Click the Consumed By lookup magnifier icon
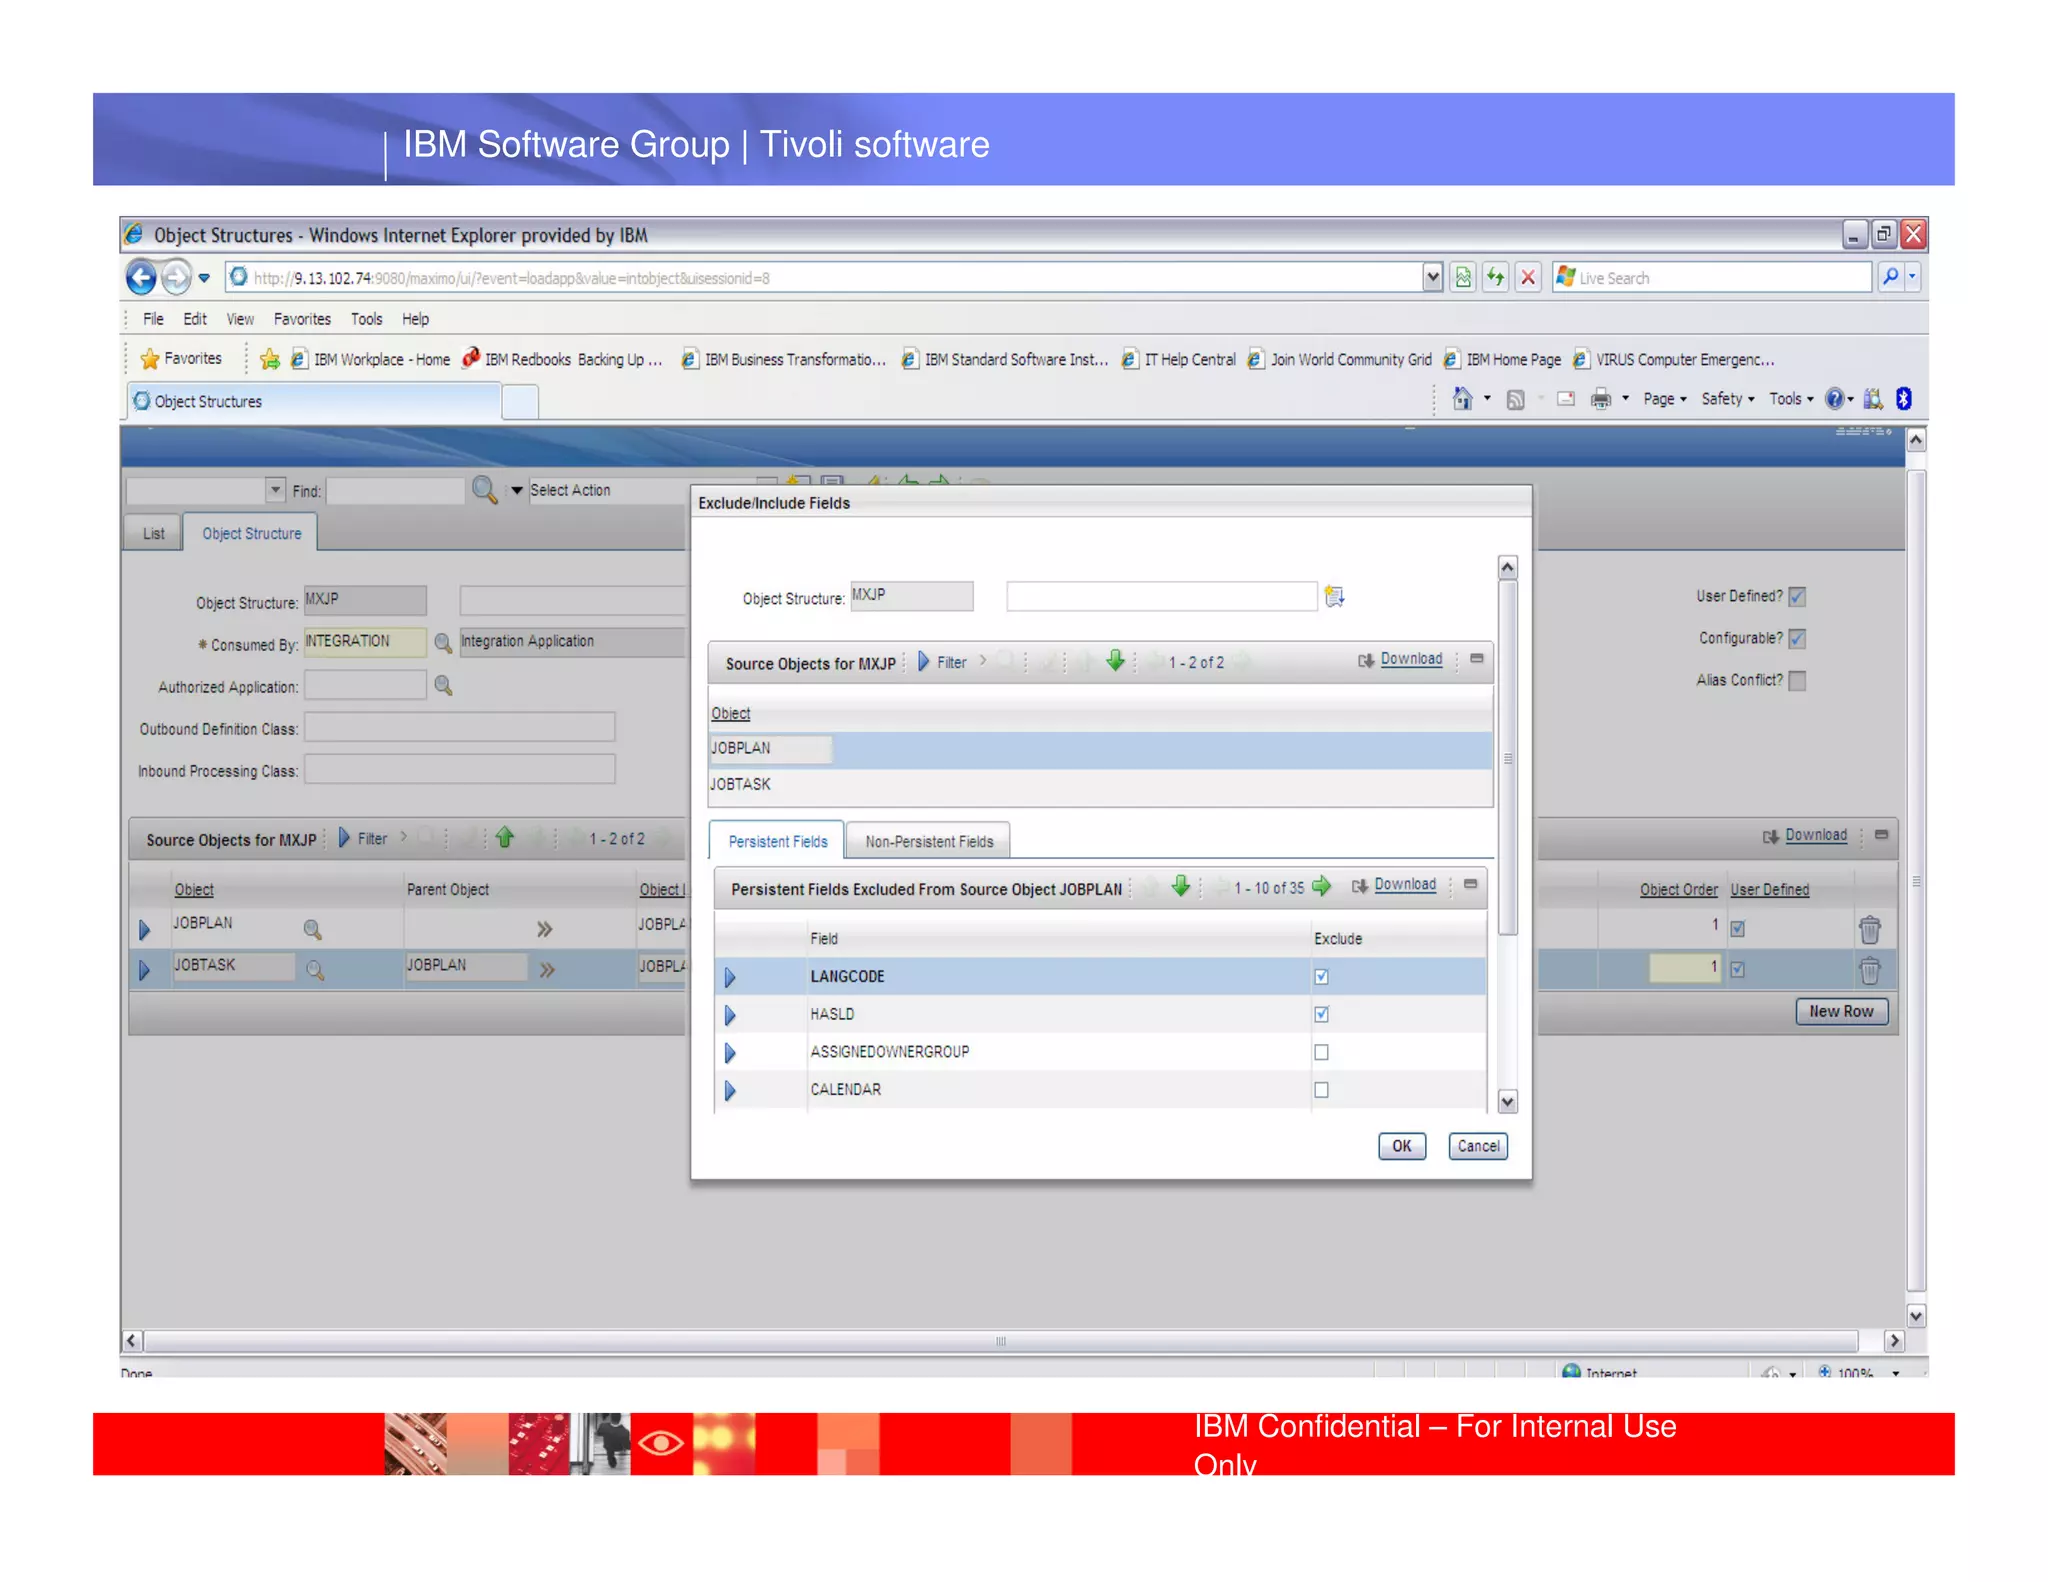Viewport: 2048px width, 1582px height. click(443, 642)
